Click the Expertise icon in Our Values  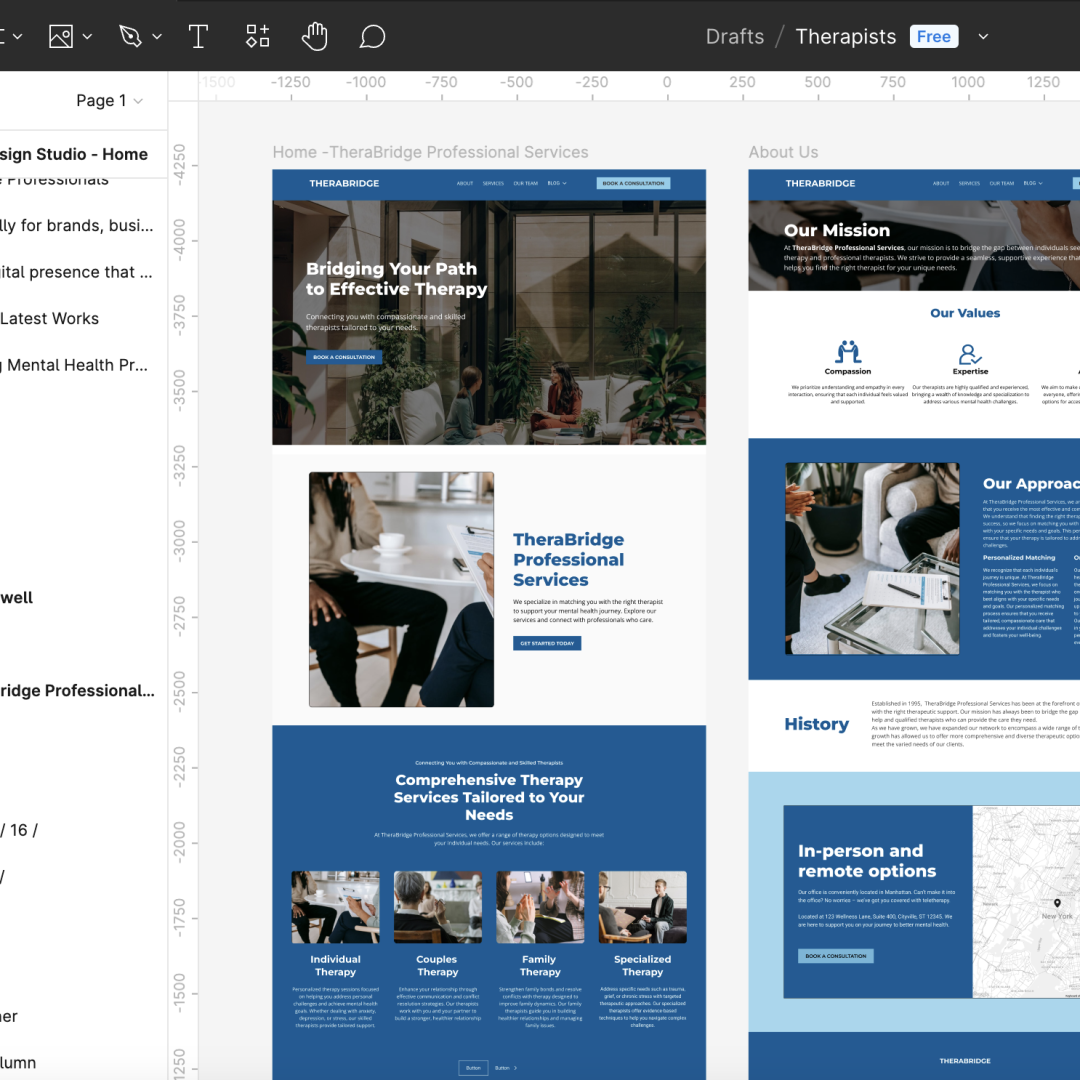click(970, 354)
